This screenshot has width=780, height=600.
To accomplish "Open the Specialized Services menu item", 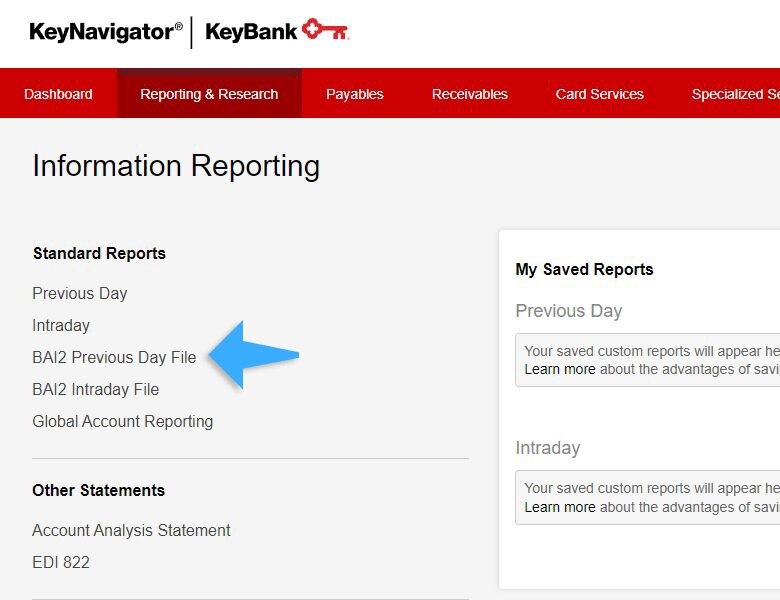I will (735, 94).
